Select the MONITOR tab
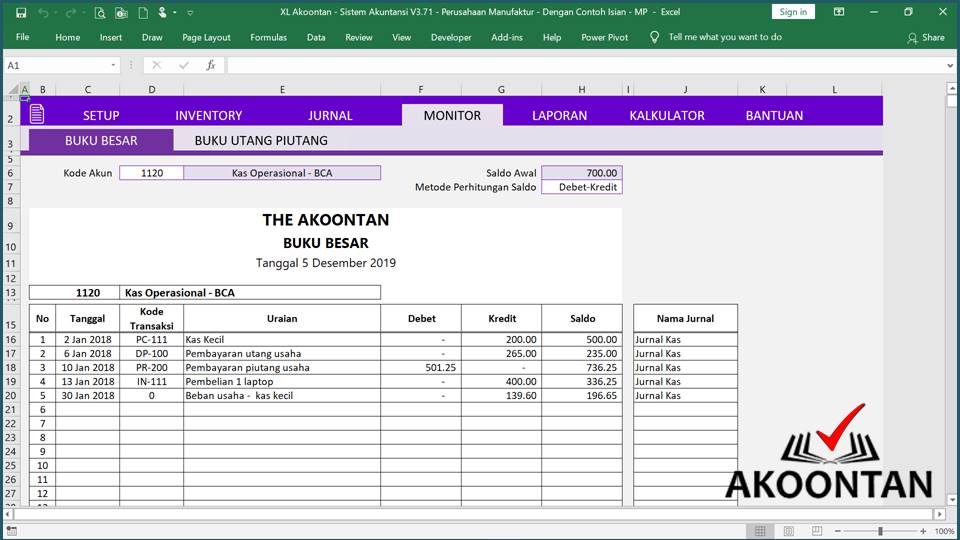Viewport: 960px width, 540px height. click(452, 115)
